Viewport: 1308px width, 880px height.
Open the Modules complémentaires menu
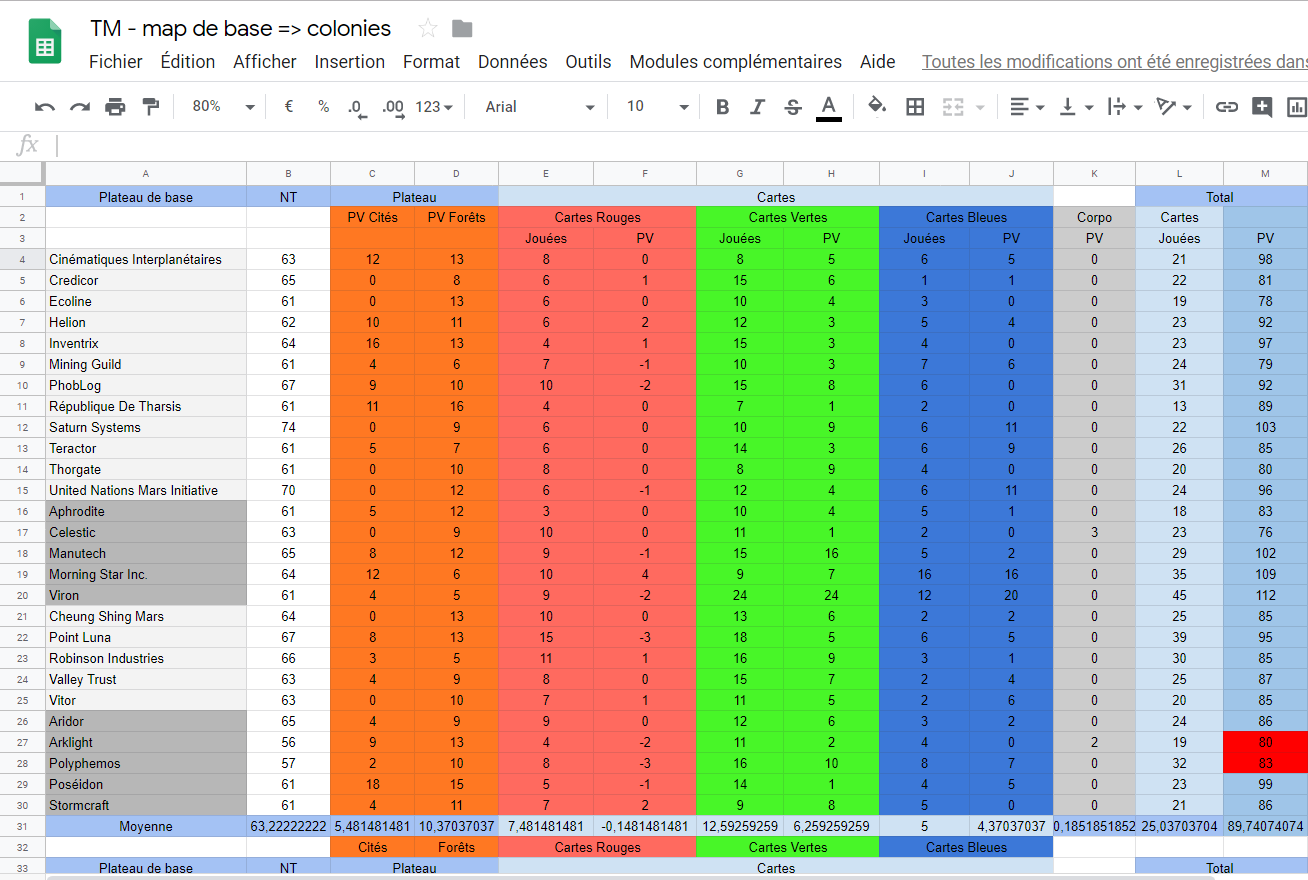(736, 62)
